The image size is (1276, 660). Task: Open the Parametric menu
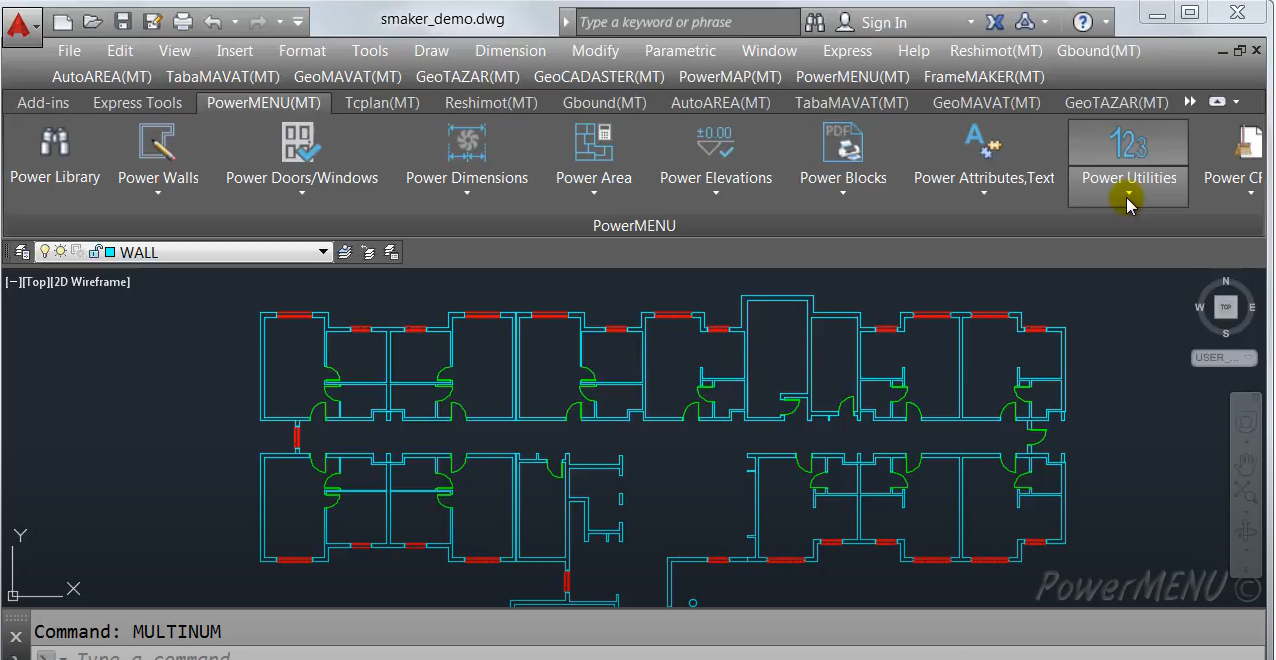pyautogui.click(x=680, y=51)
